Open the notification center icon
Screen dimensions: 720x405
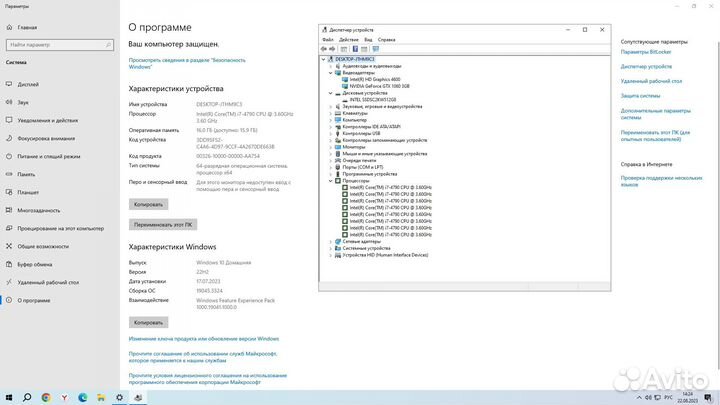coord(708,398)
